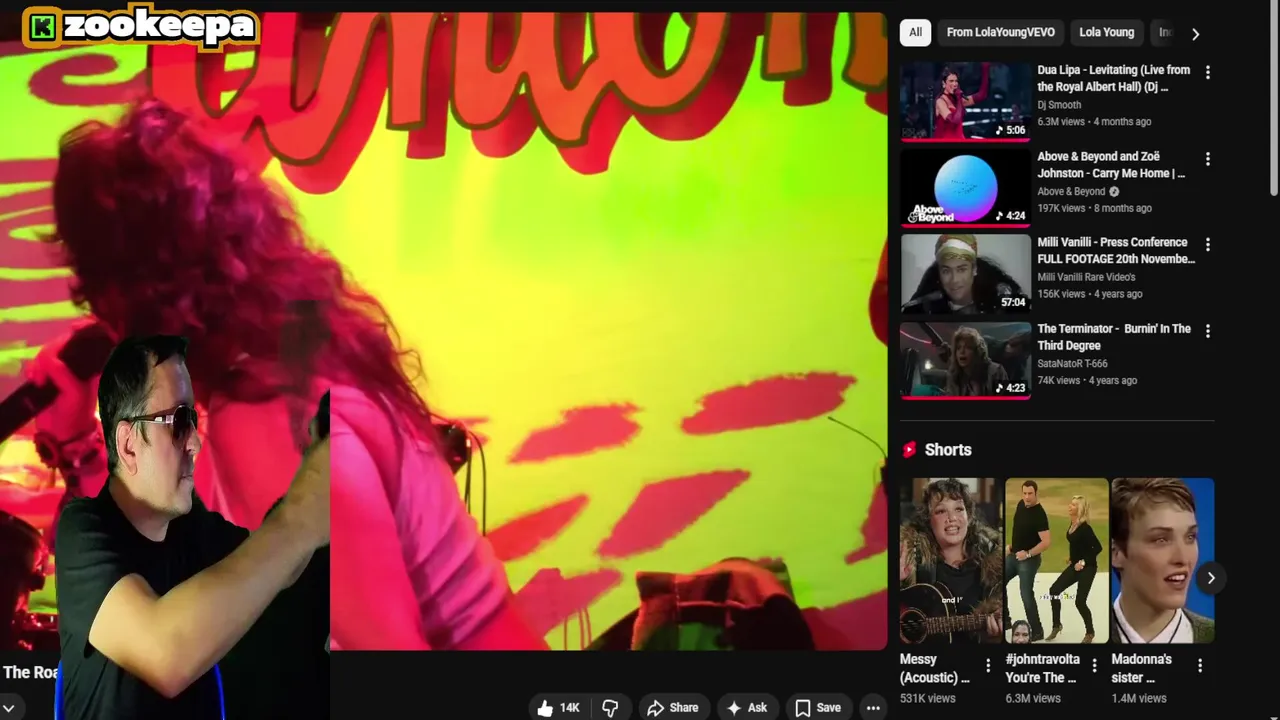1280x720 pixels.
Task: Open the #johntravolta short thumbnail
Action: [1056, 560]
